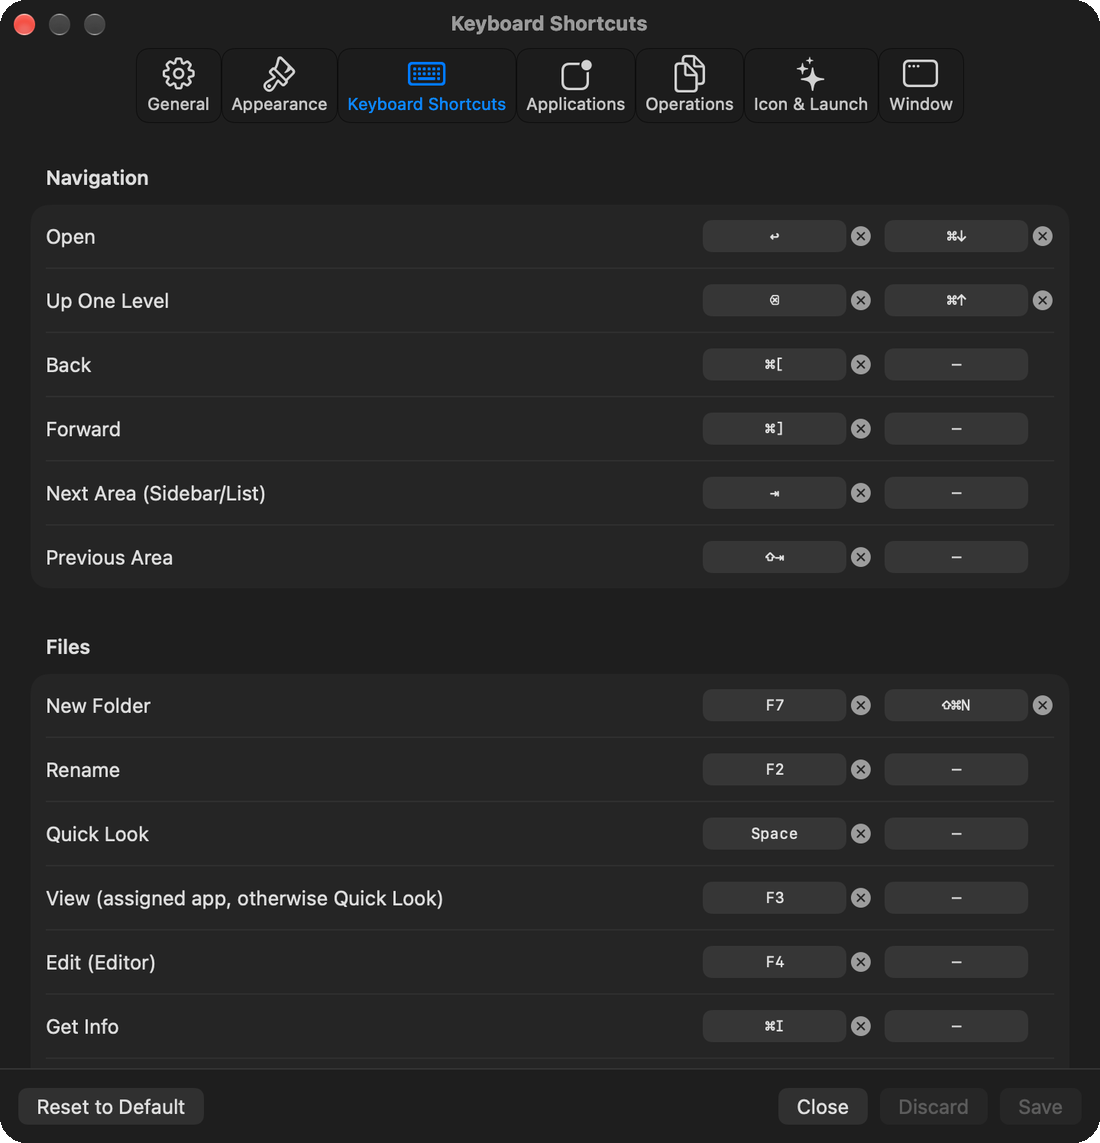The image size is (1100, 1143).
Task: Clear the shortcut for Previous Area
Action: click(861, 557)
